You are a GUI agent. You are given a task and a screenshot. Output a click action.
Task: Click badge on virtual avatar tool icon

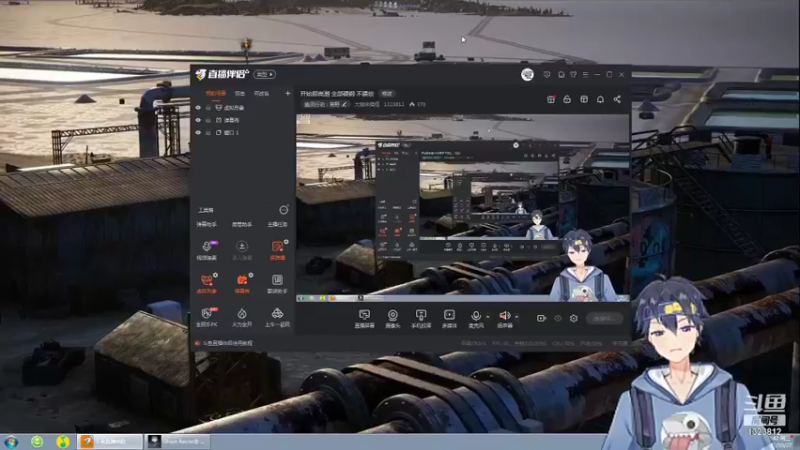coord(215,275)
